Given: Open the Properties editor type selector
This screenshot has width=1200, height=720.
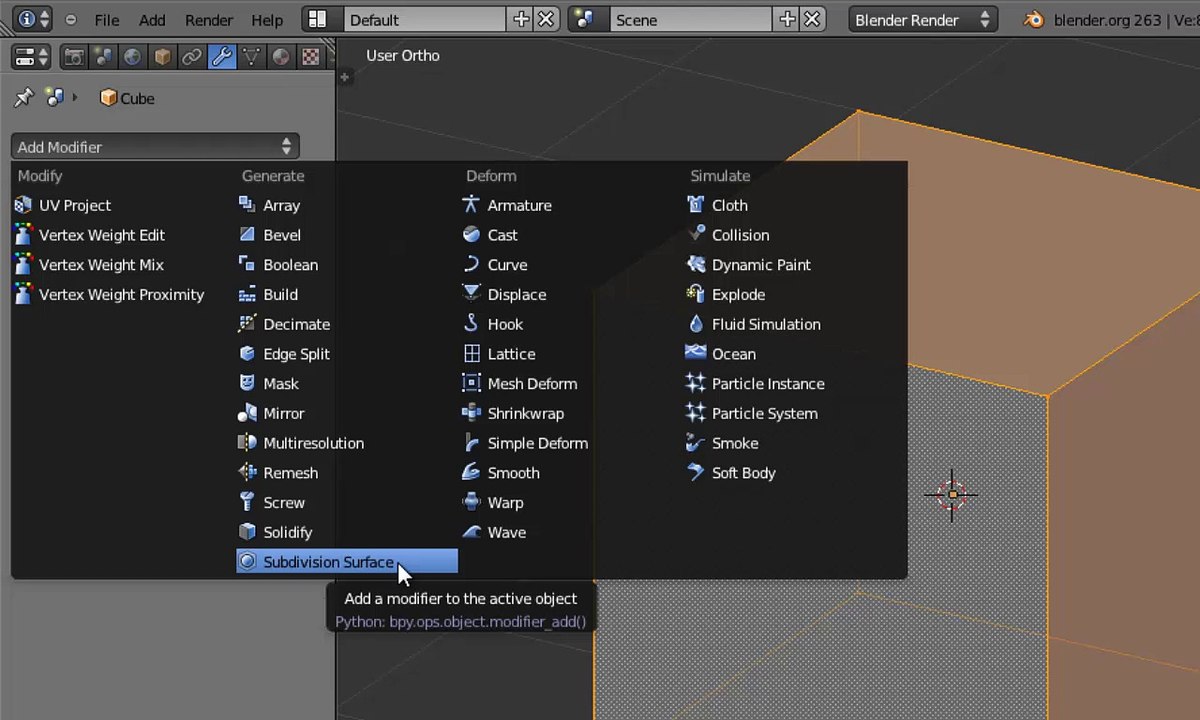Looking at the screenshot, I should coord(32,57).
